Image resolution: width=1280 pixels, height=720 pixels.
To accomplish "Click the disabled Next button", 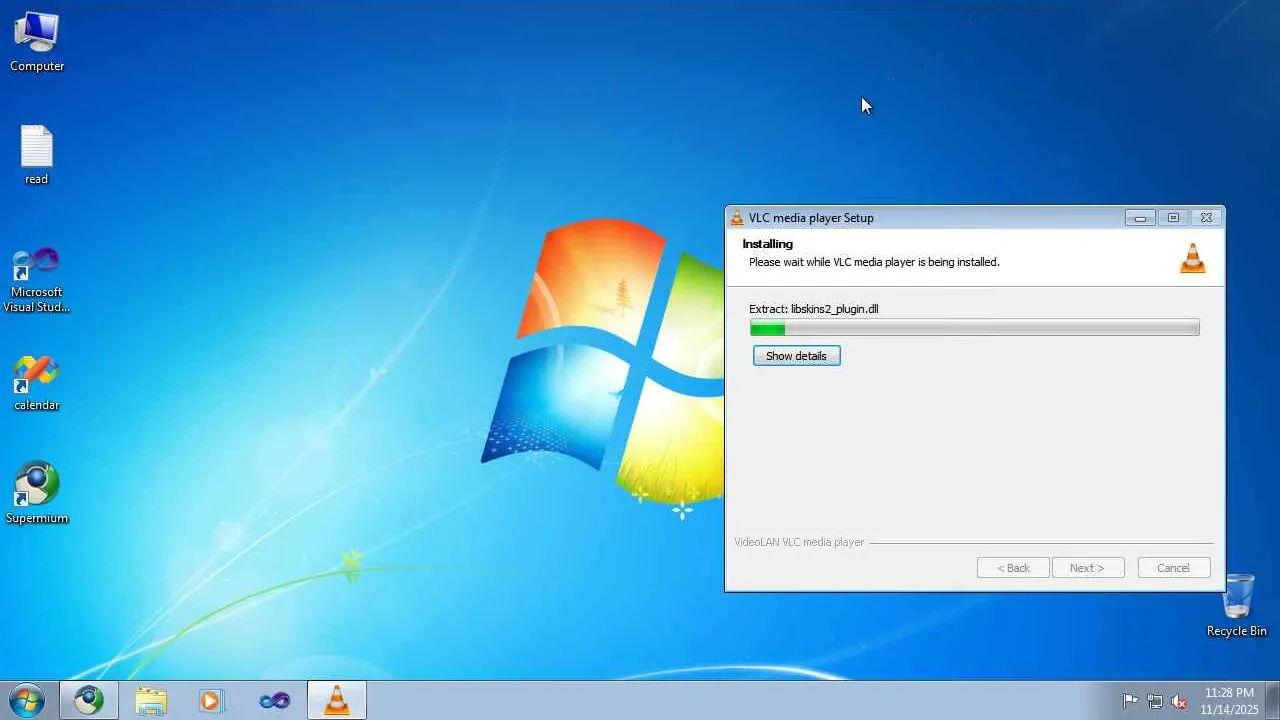I will tap(1087, 568).
